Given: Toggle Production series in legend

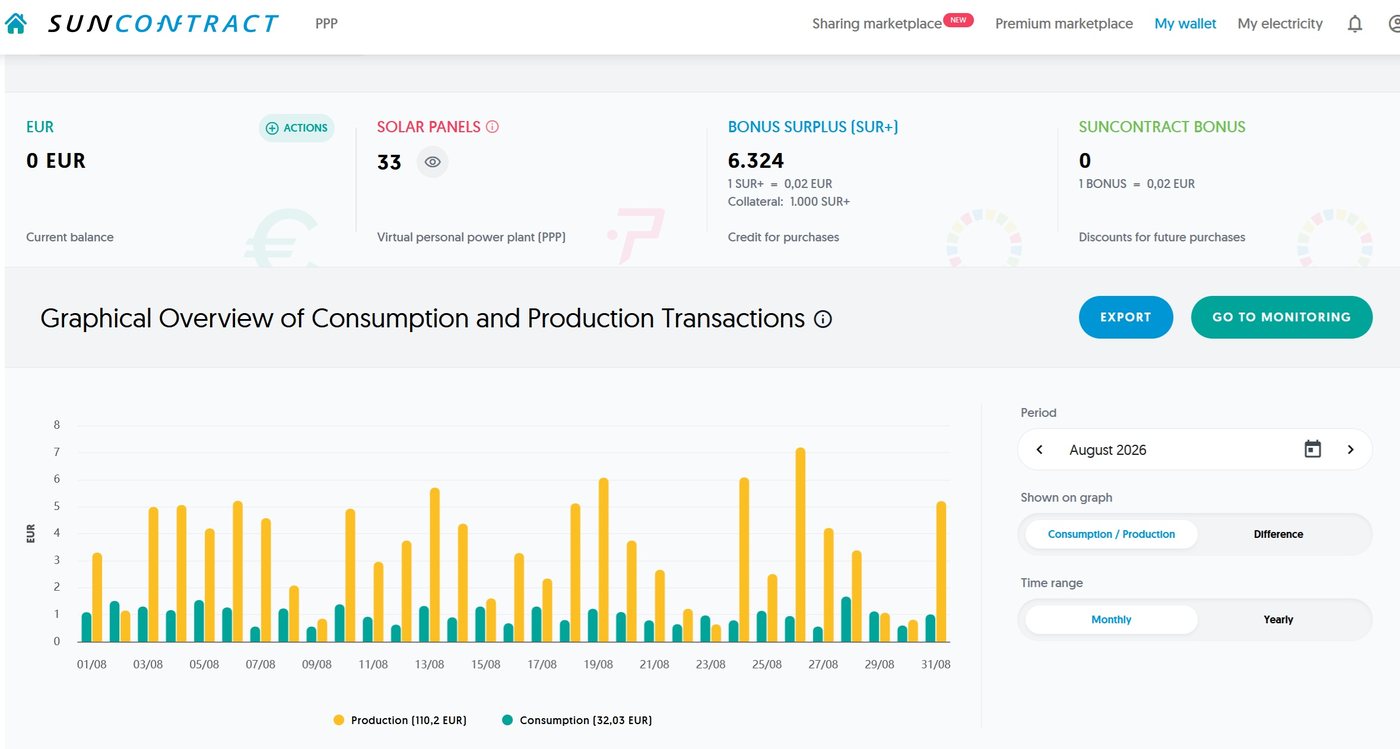Looking at the screenshot, I should tap(400, 720).
